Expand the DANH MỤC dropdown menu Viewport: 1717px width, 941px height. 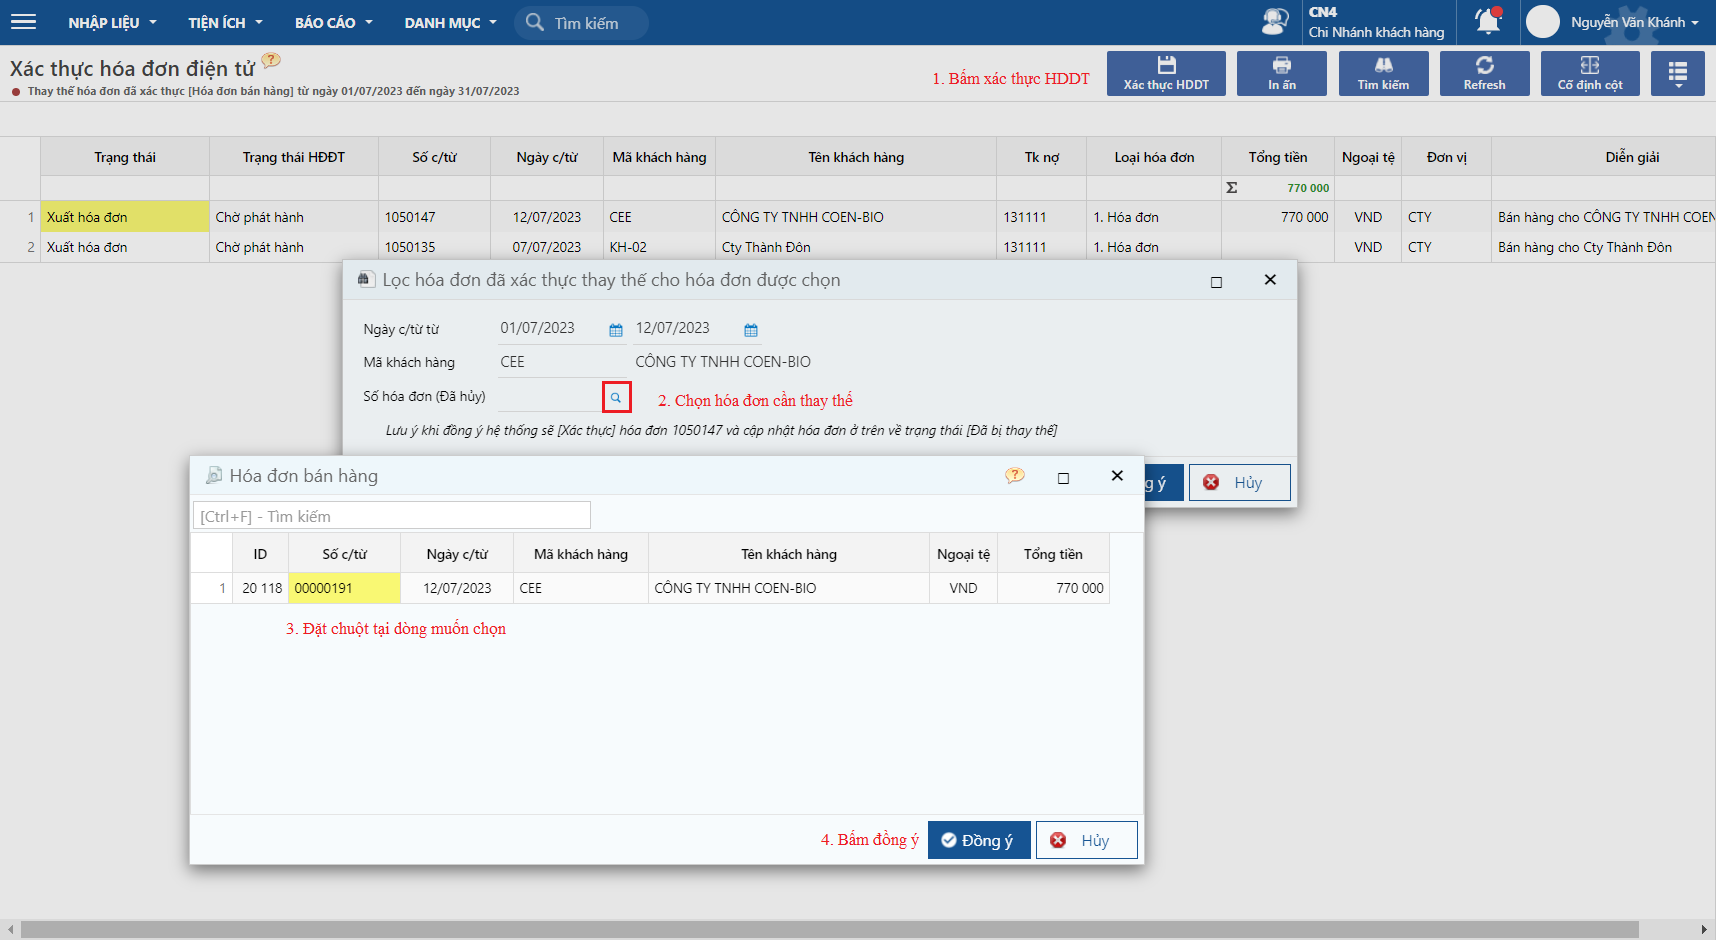[x=450, y=22]
